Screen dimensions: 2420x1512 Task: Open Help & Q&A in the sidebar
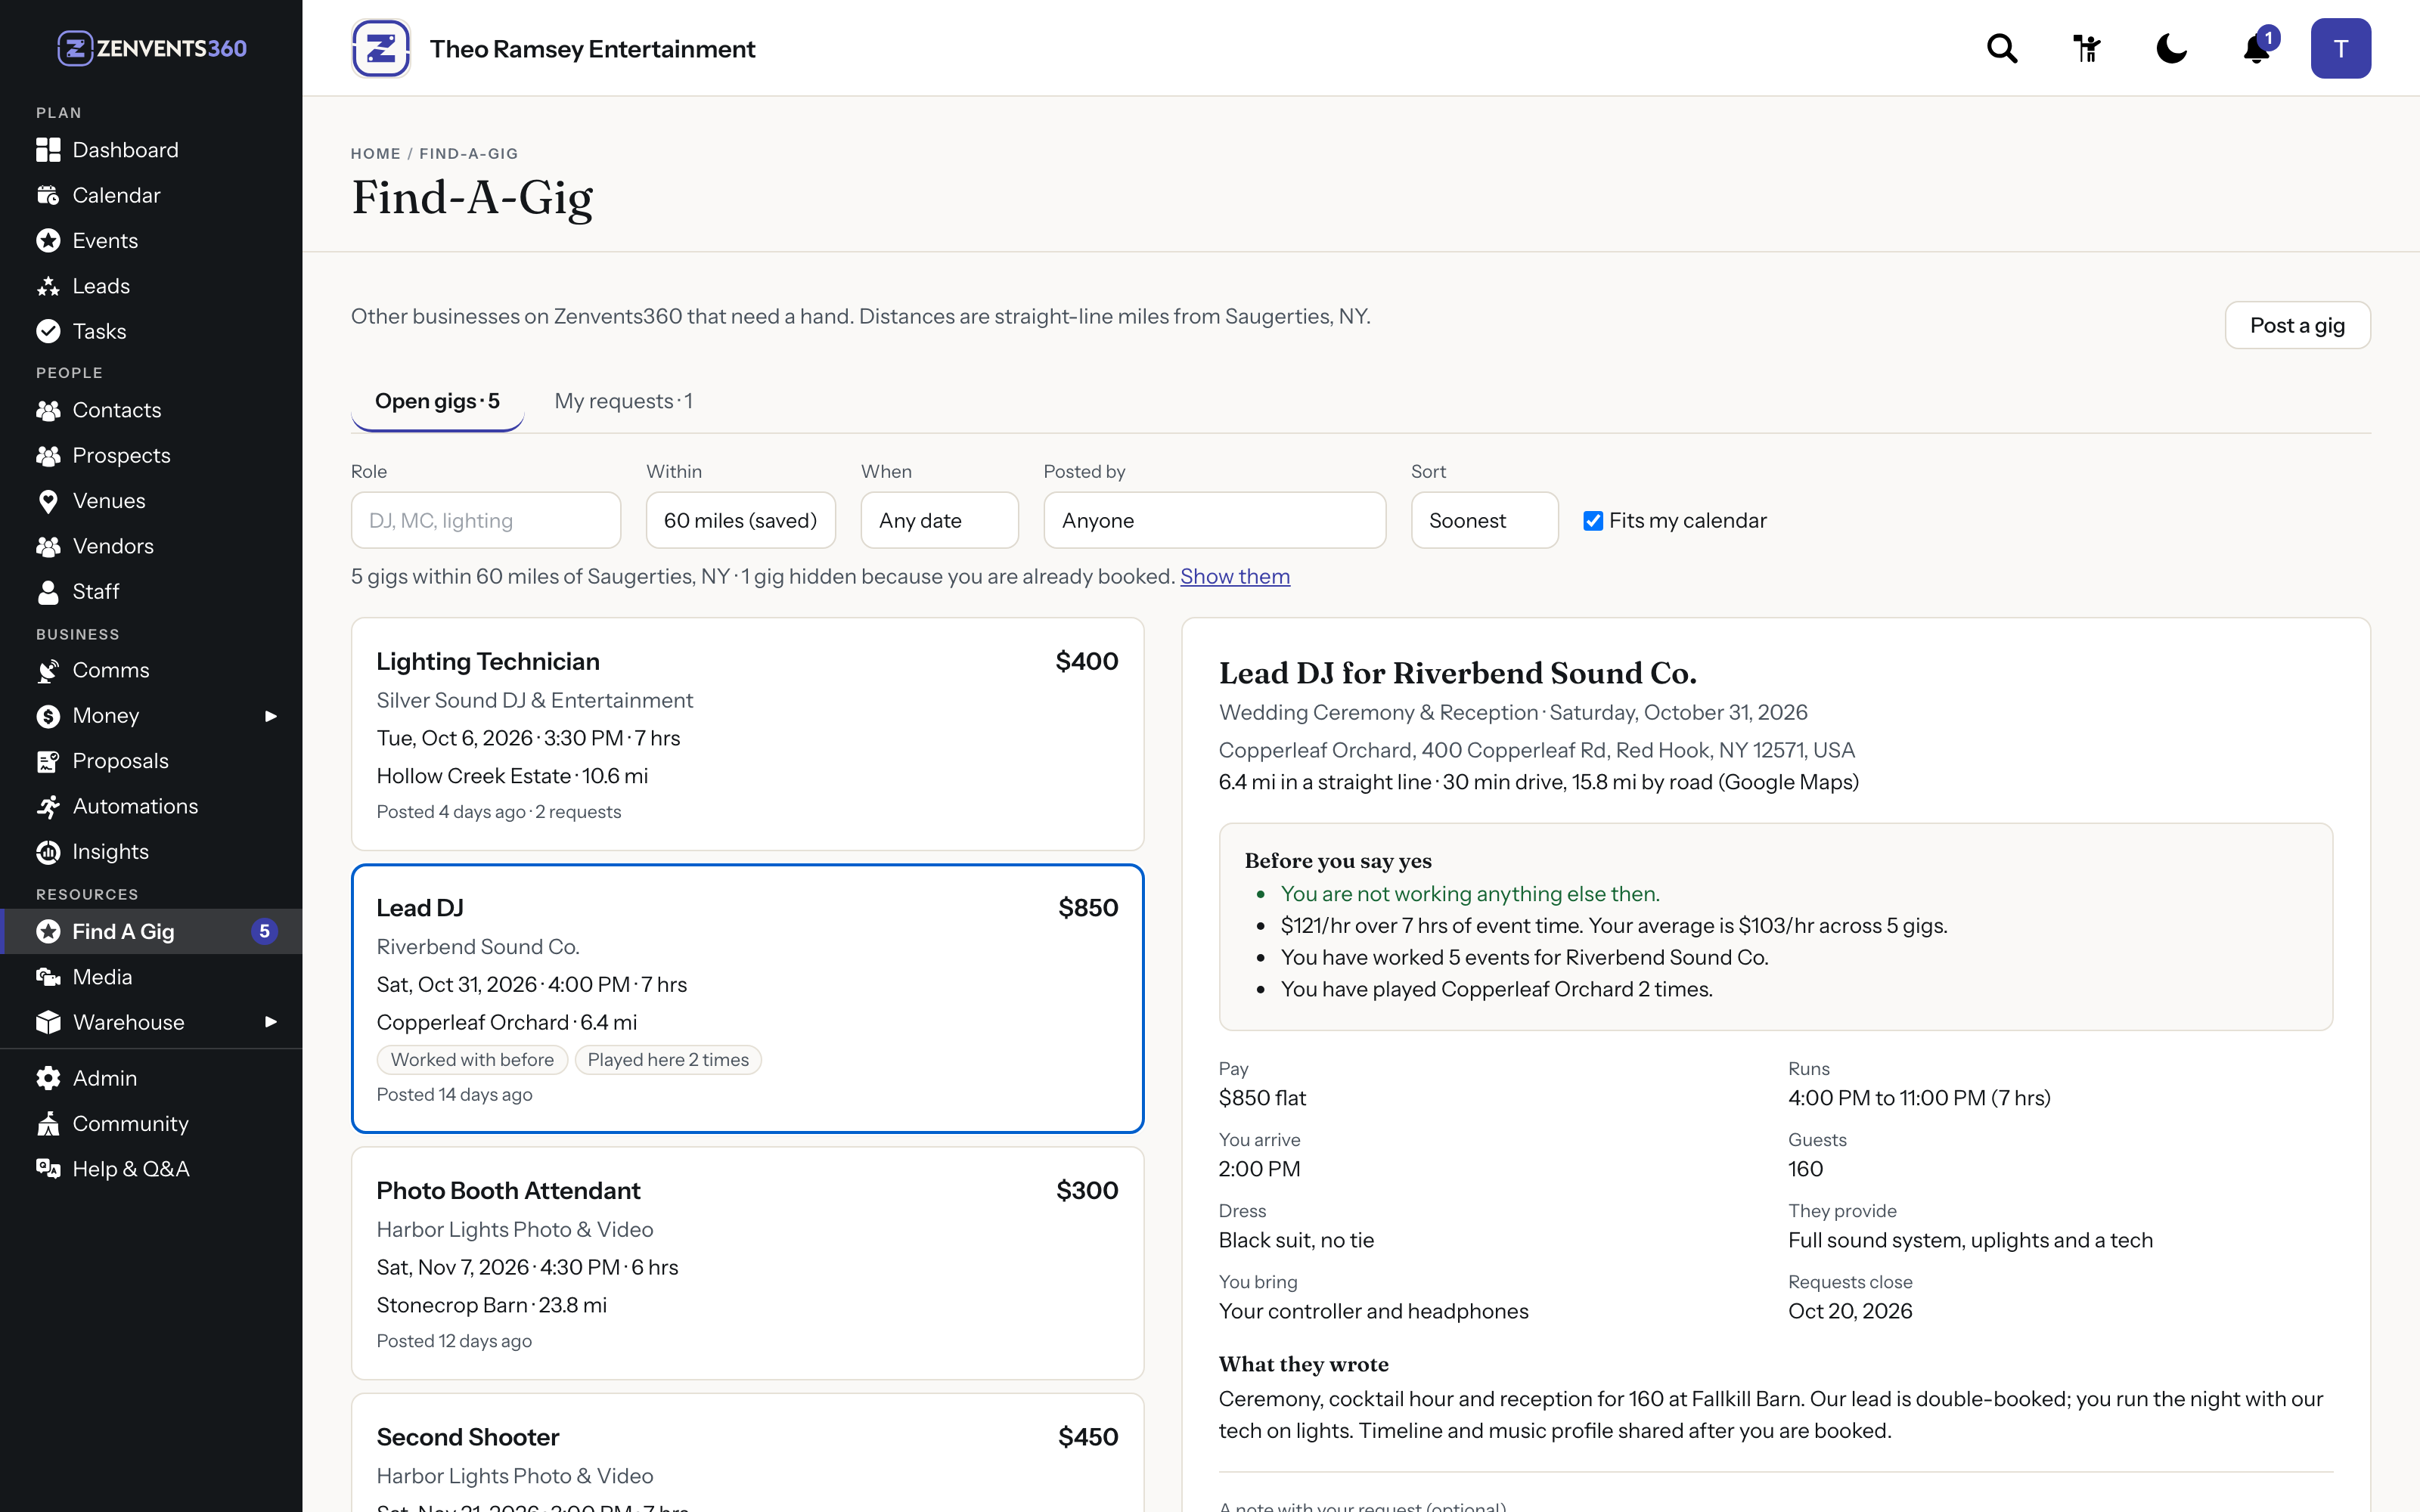[151, 1169]
